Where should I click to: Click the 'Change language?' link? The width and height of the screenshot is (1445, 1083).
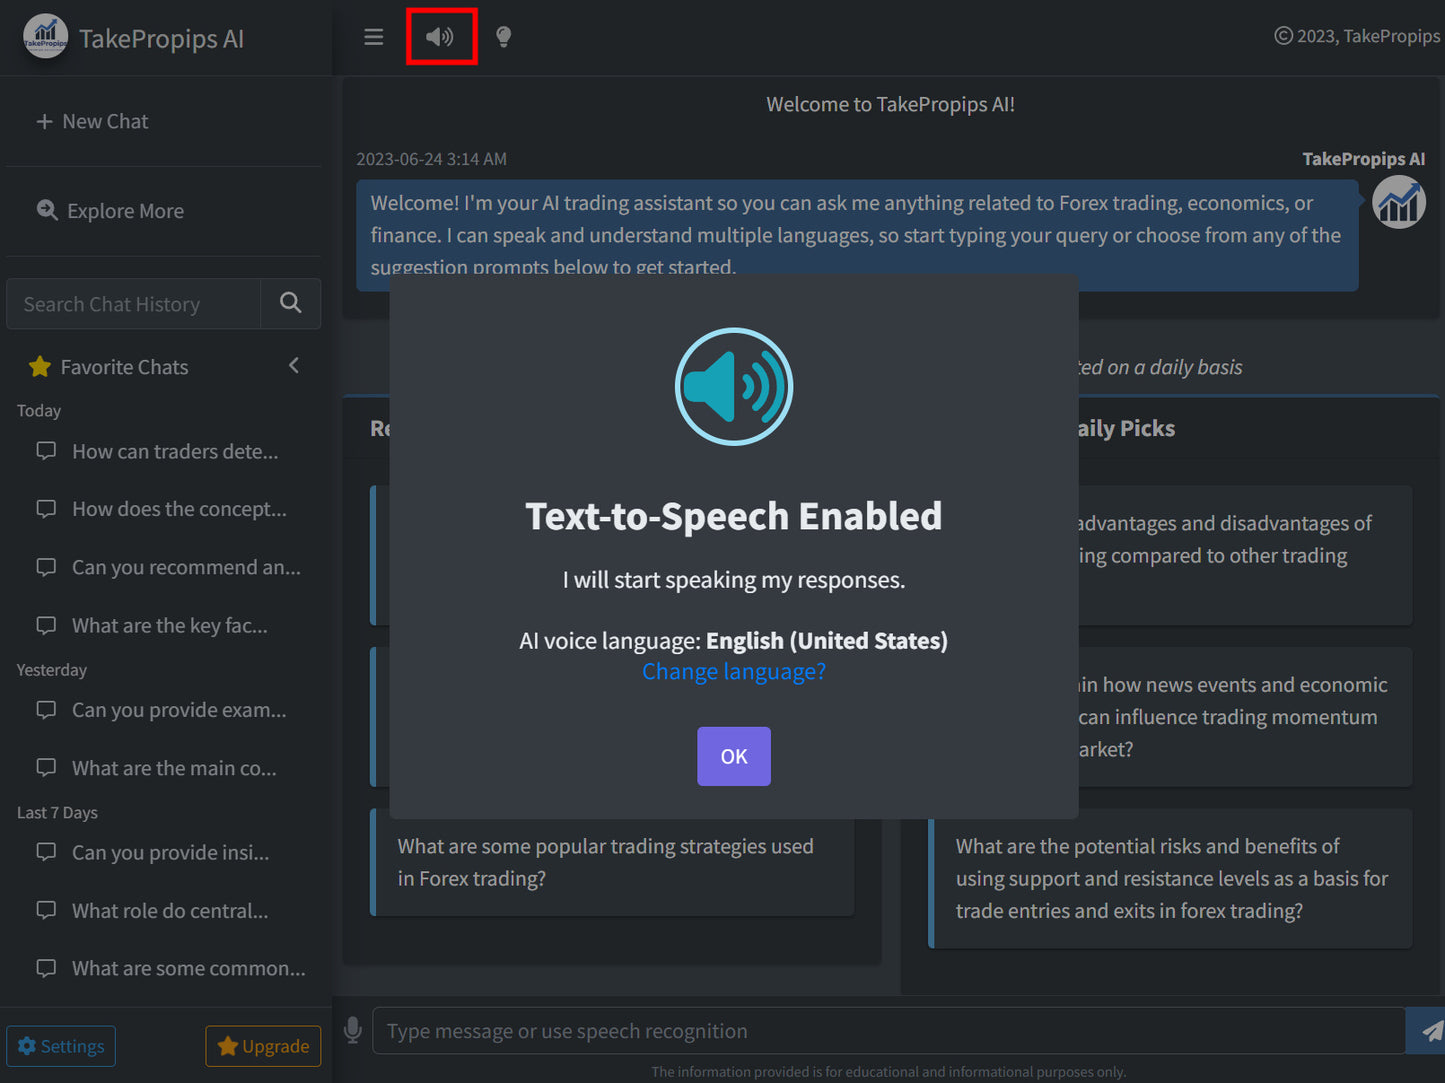click(x=734, y=672)
